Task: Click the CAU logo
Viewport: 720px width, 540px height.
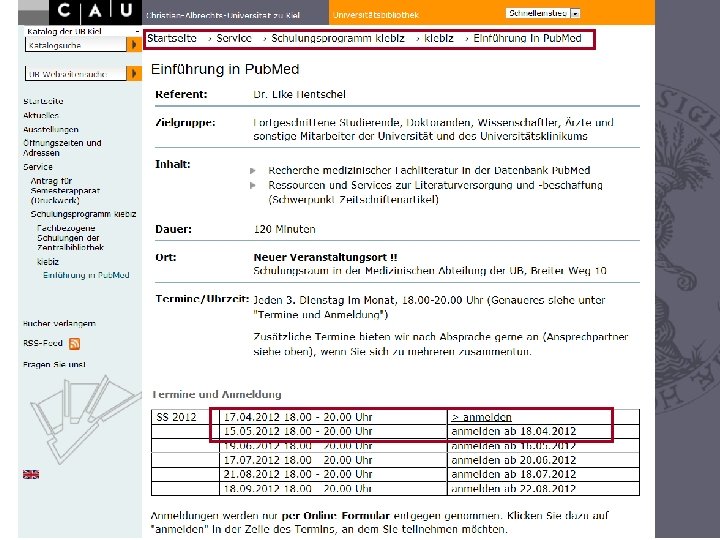Action: pos(95,12)
